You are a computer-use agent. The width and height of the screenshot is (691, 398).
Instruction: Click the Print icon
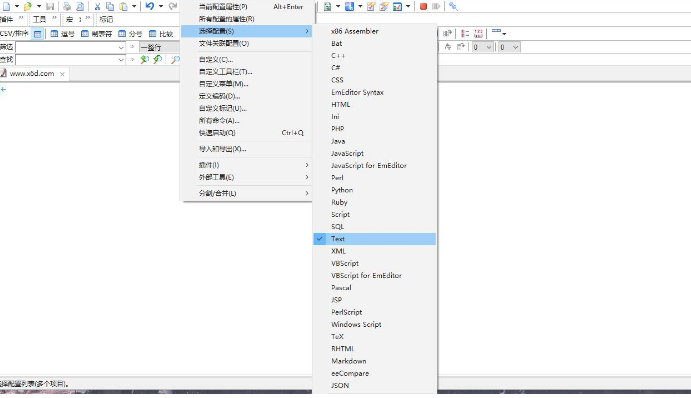tap(67, 6)
